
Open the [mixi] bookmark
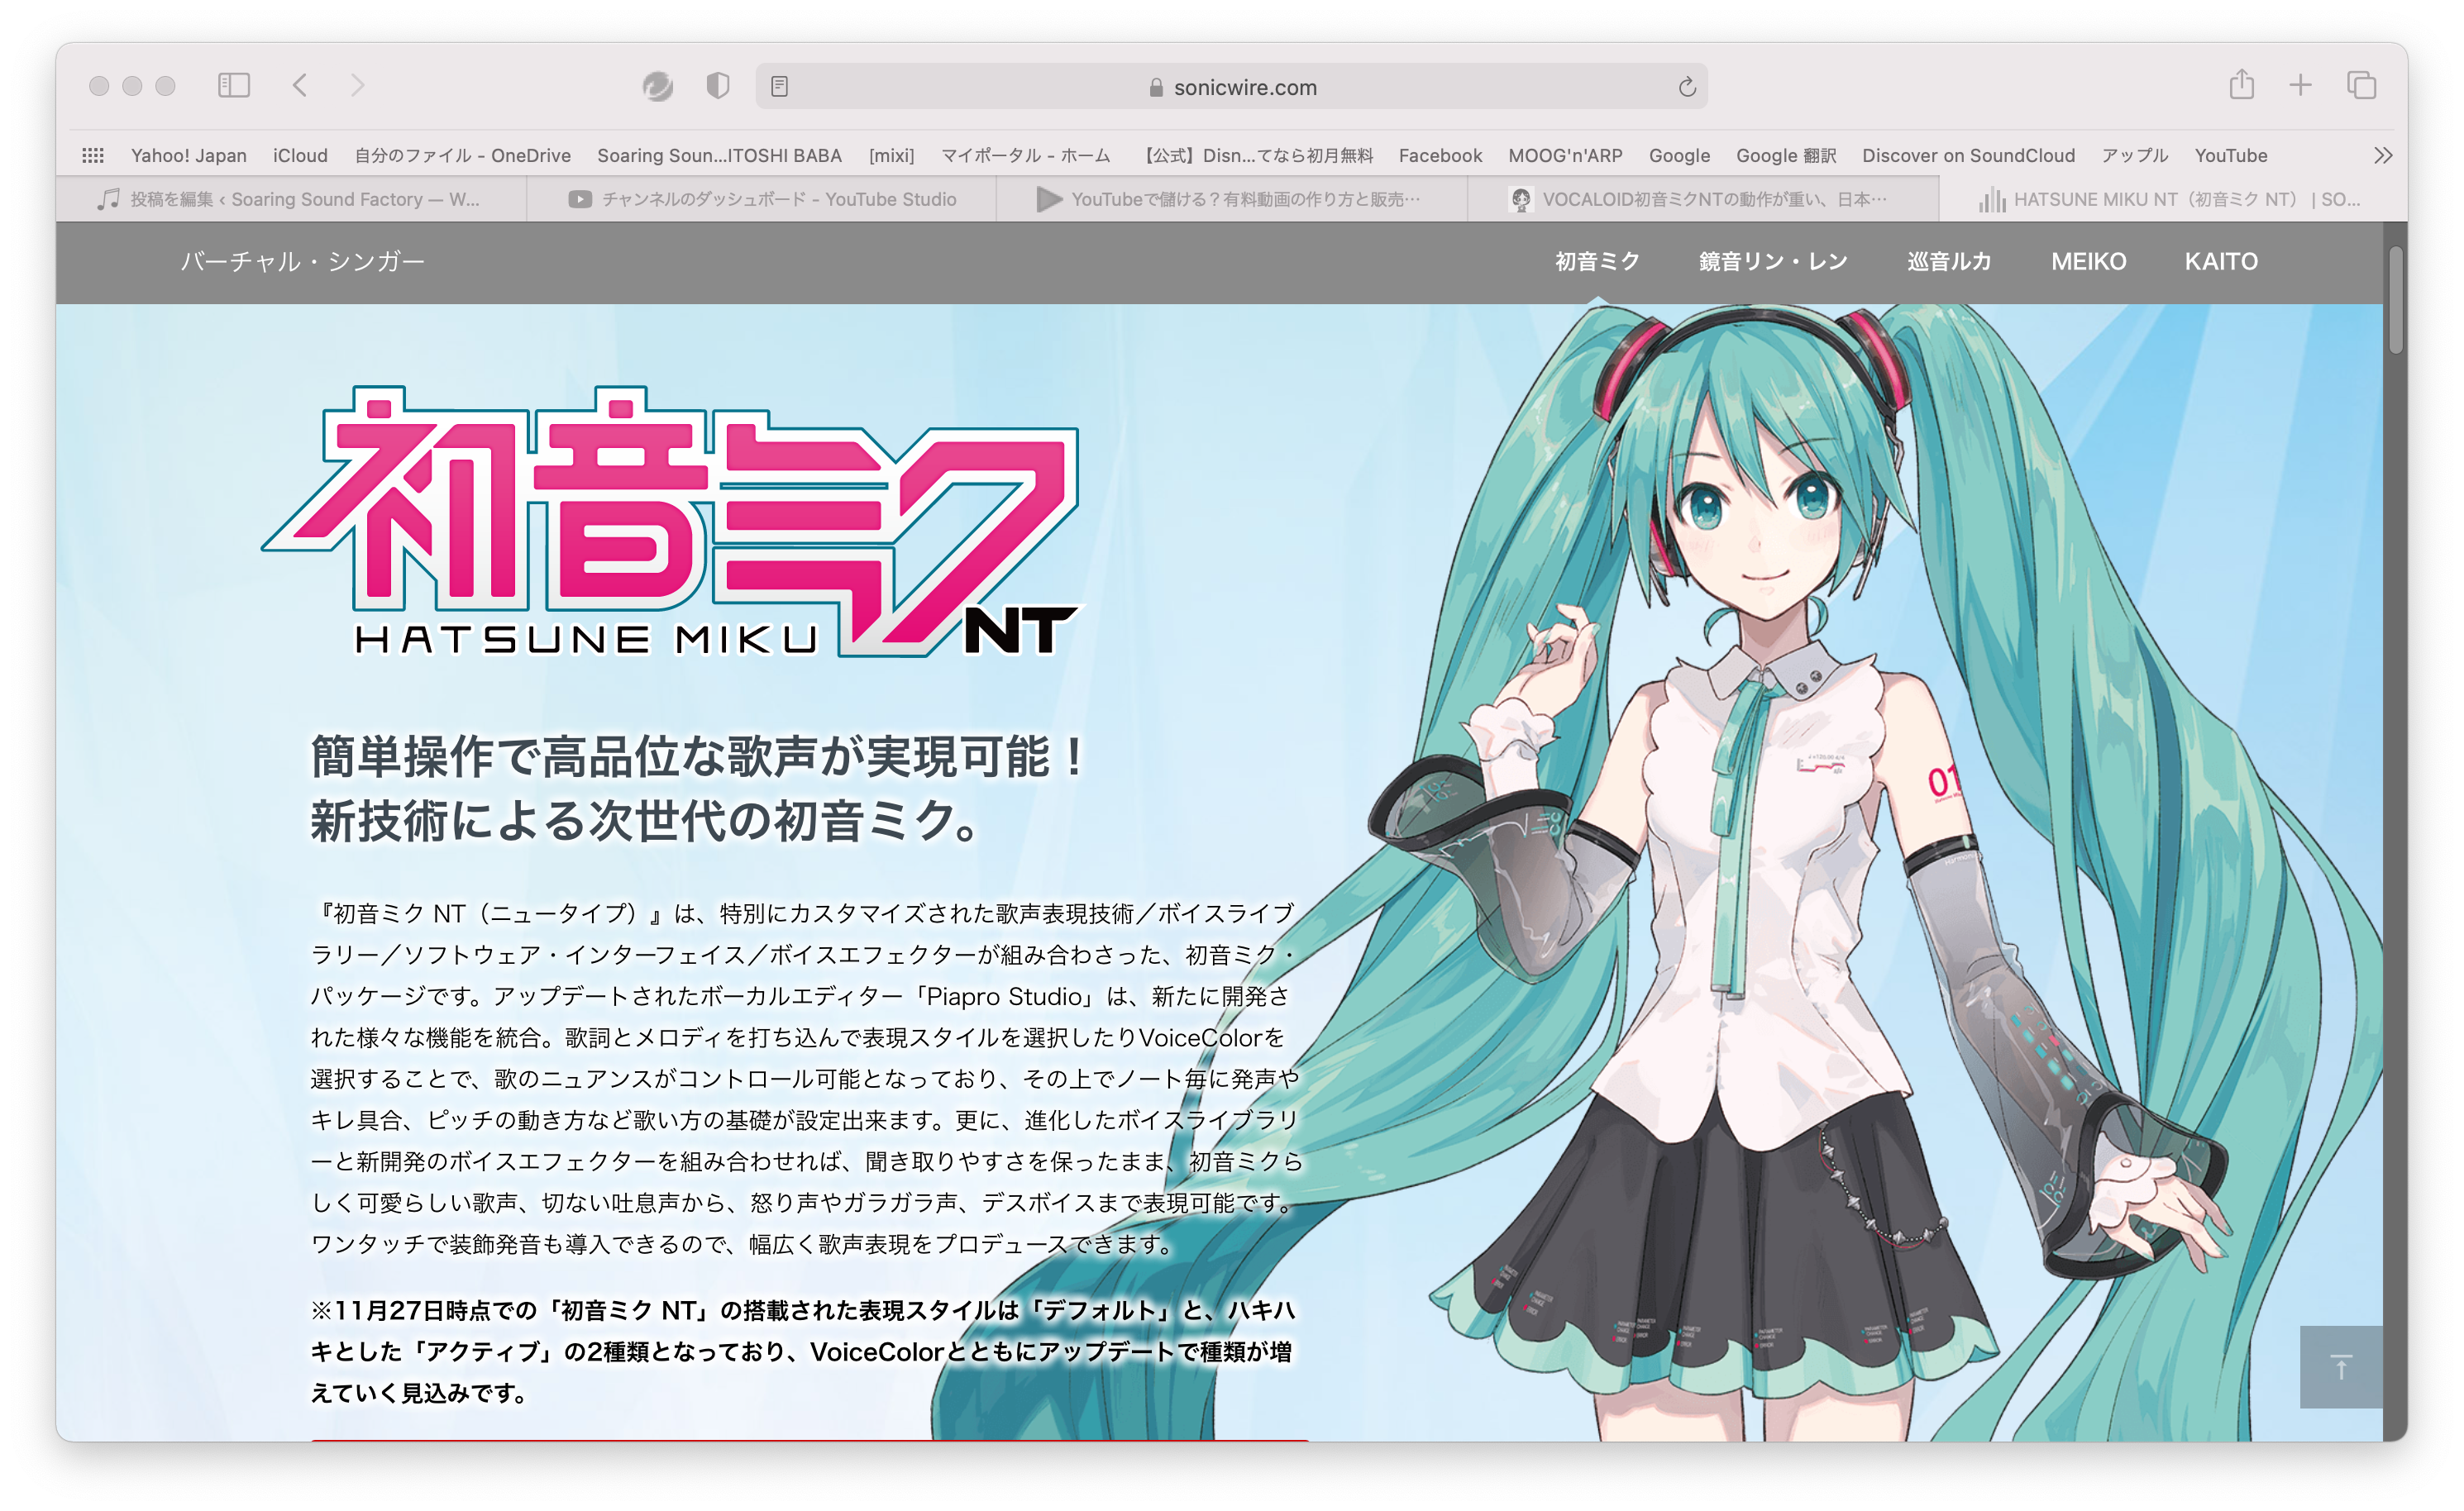(x=891, y=155)
